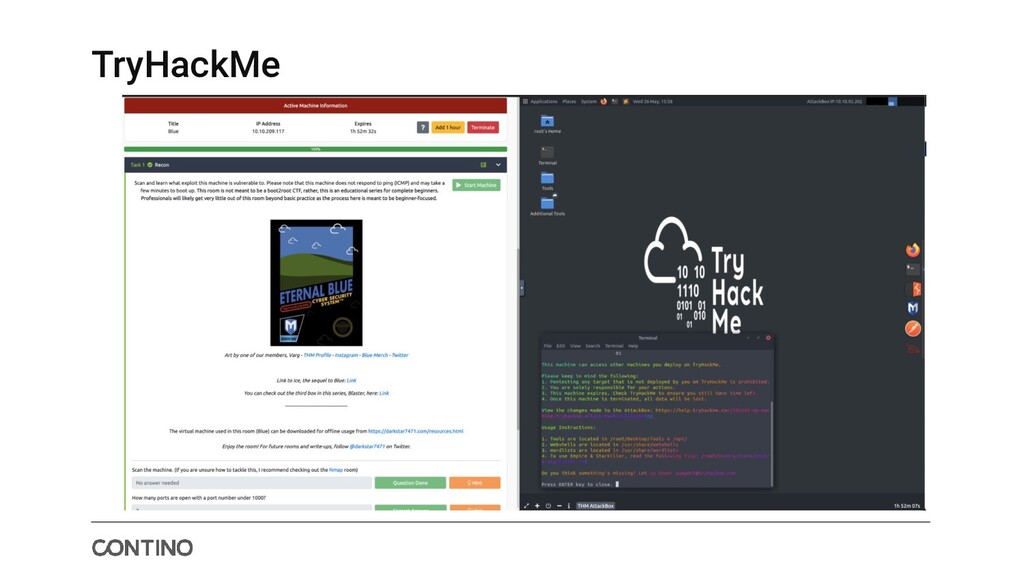Open the THM Profile link
Image resolution: width=1024 pixels, height=576 pixels.
click(x=317, y=355)
